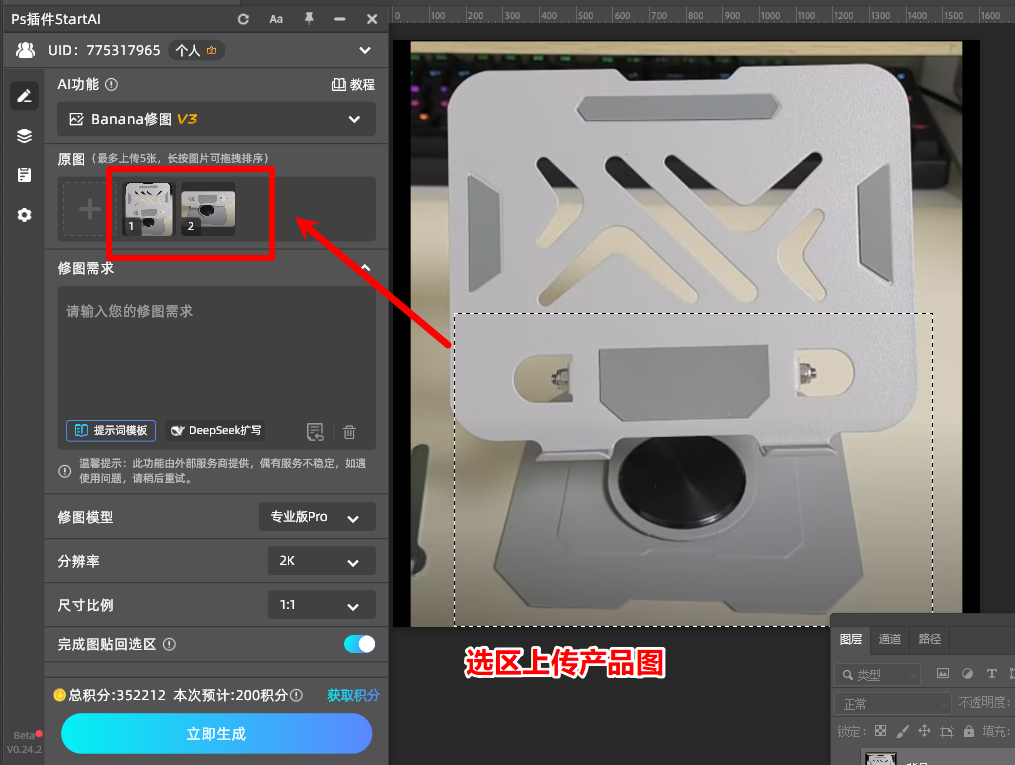Click the plus box to add a source image
Image resolution: width=1015 pixels, height=765 pixels.
pos(89,209)
